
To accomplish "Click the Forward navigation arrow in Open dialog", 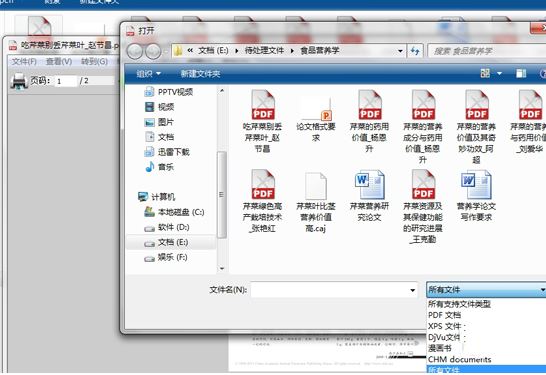I will coord(153,52).
